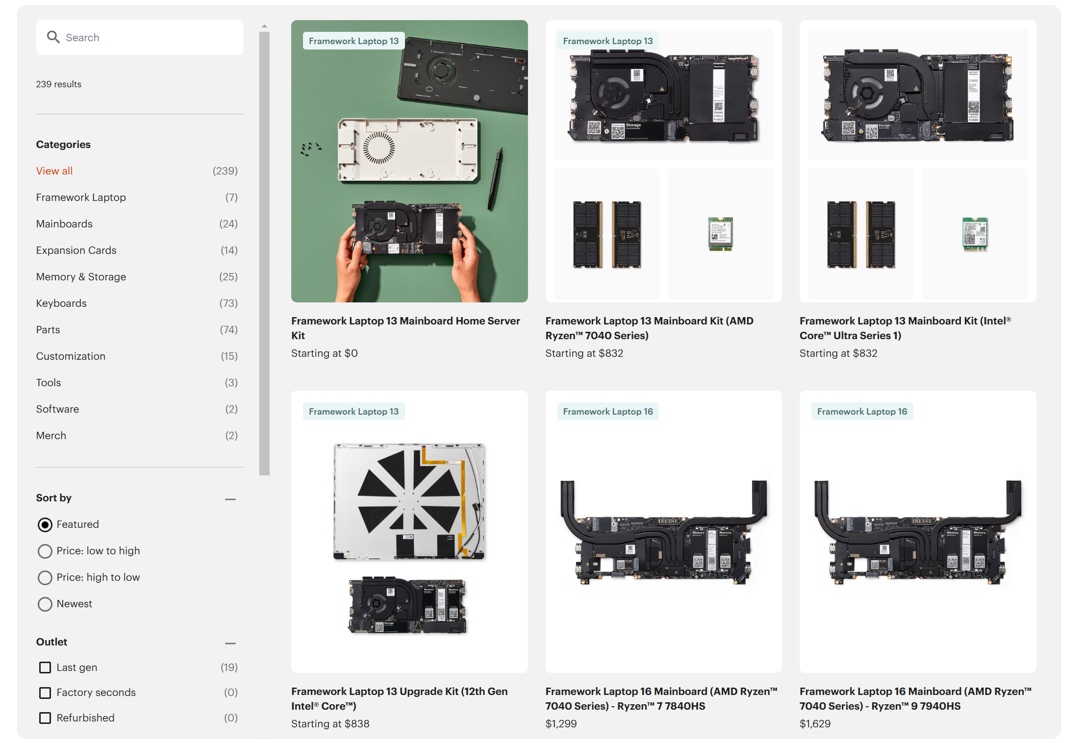This screenshot has width=1080, height=743.
Task: Open the Merch category
Action: (51, 436)
